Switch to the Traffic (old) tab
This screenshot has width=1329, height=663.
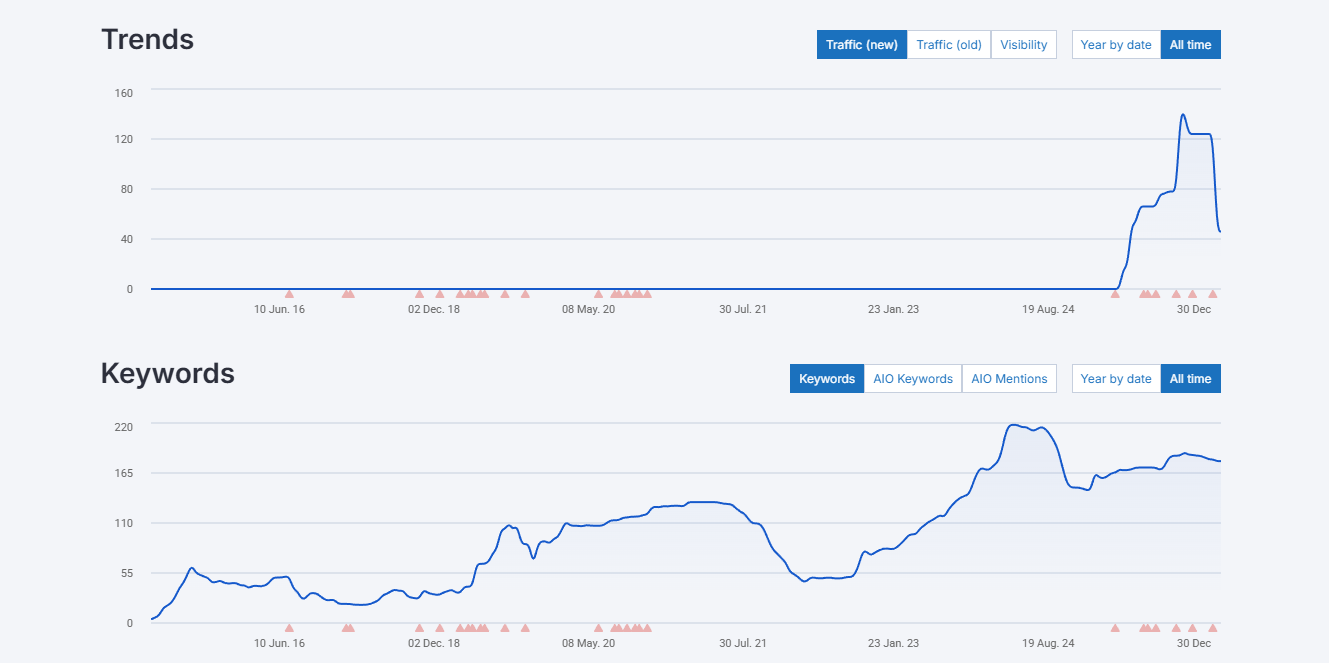coord(948,45)
